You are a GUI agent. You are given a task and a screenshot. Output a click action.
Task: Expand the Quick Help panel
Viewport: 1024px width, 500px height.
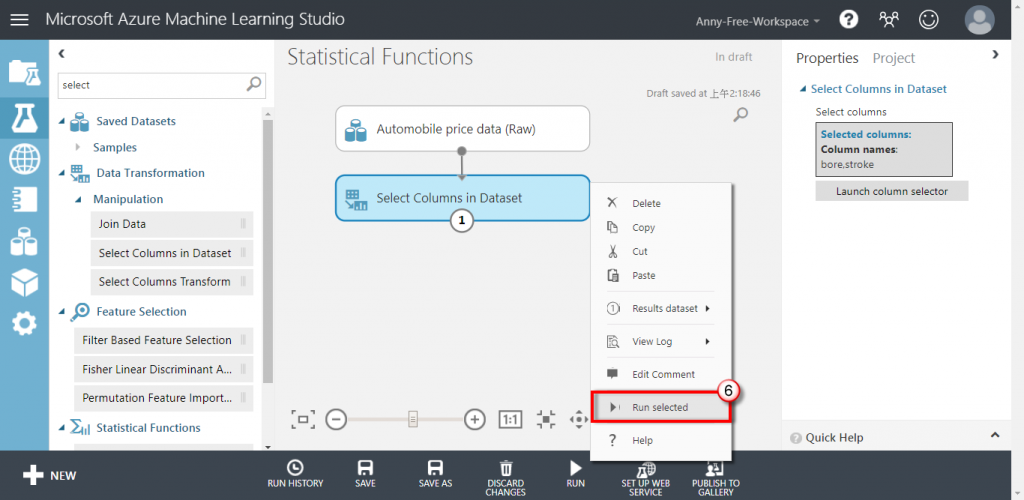(995, 435)
